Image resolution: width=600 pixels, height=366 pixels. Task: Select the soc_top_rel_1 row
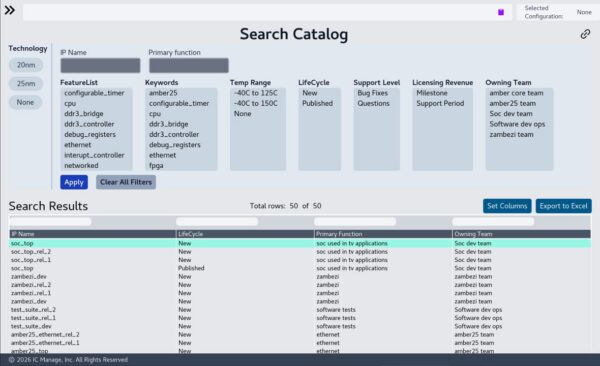coord(300,260)
